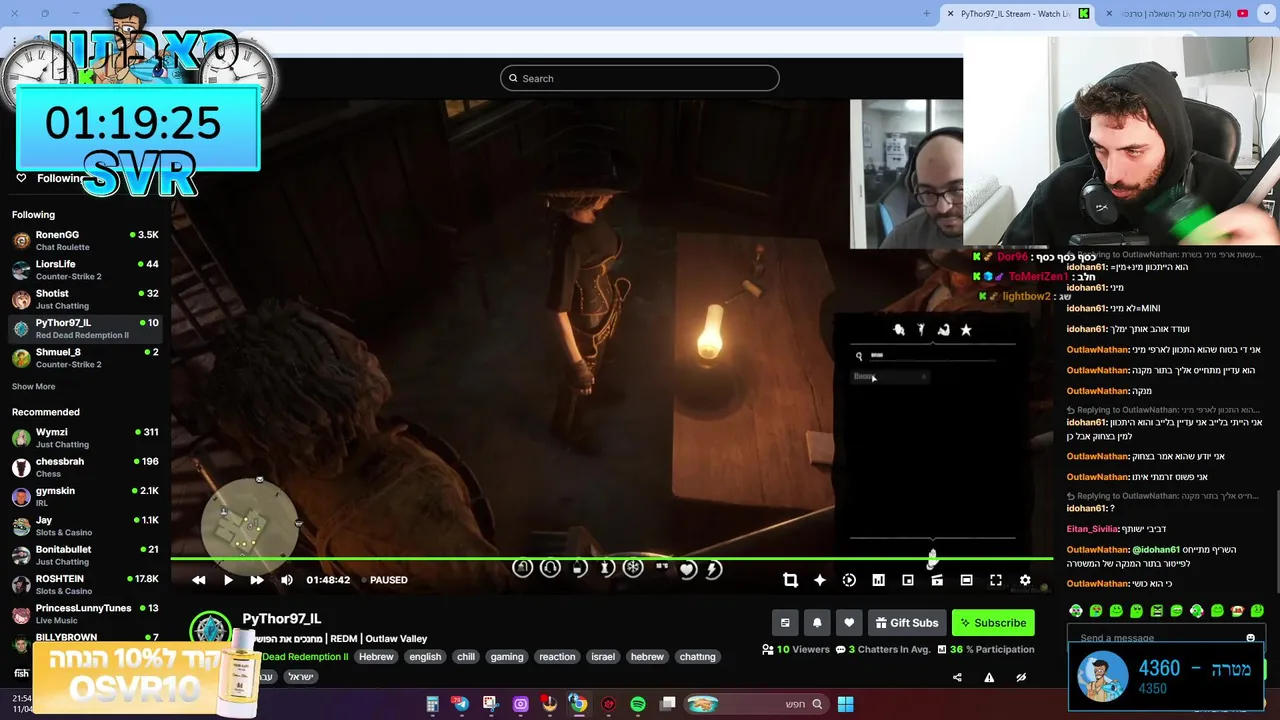Subscribe to PyThor97_IL

993,623
